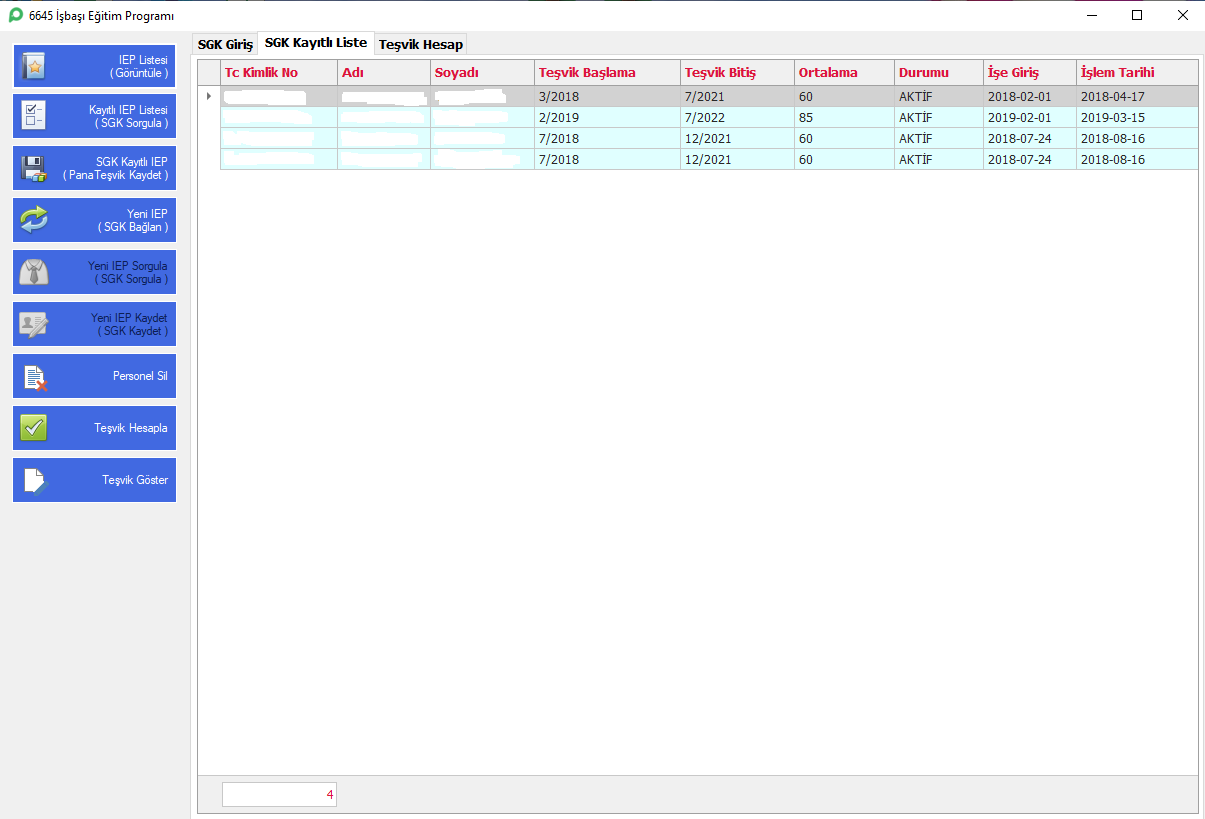
Task: Click AKTİF status in row with 3/2018
Action: point(939,97)
